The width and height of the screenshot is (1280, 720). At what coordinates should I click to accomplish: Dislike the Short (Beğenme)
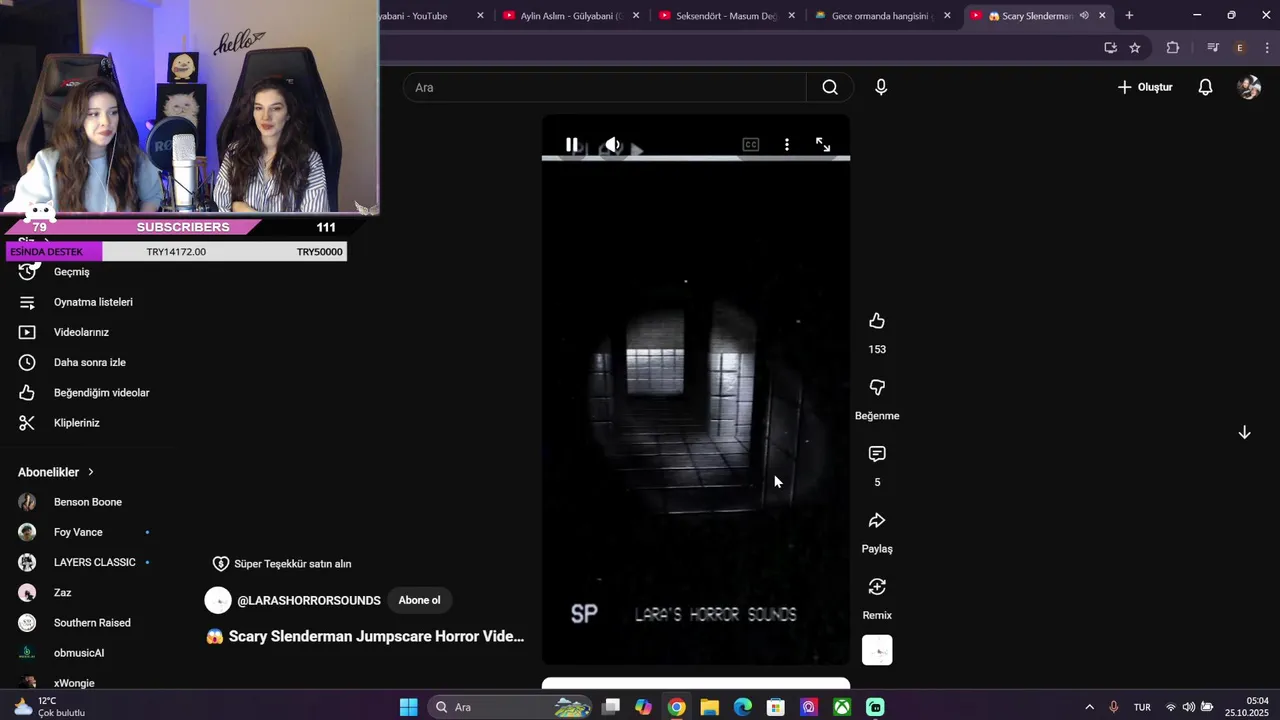point(877,387)
